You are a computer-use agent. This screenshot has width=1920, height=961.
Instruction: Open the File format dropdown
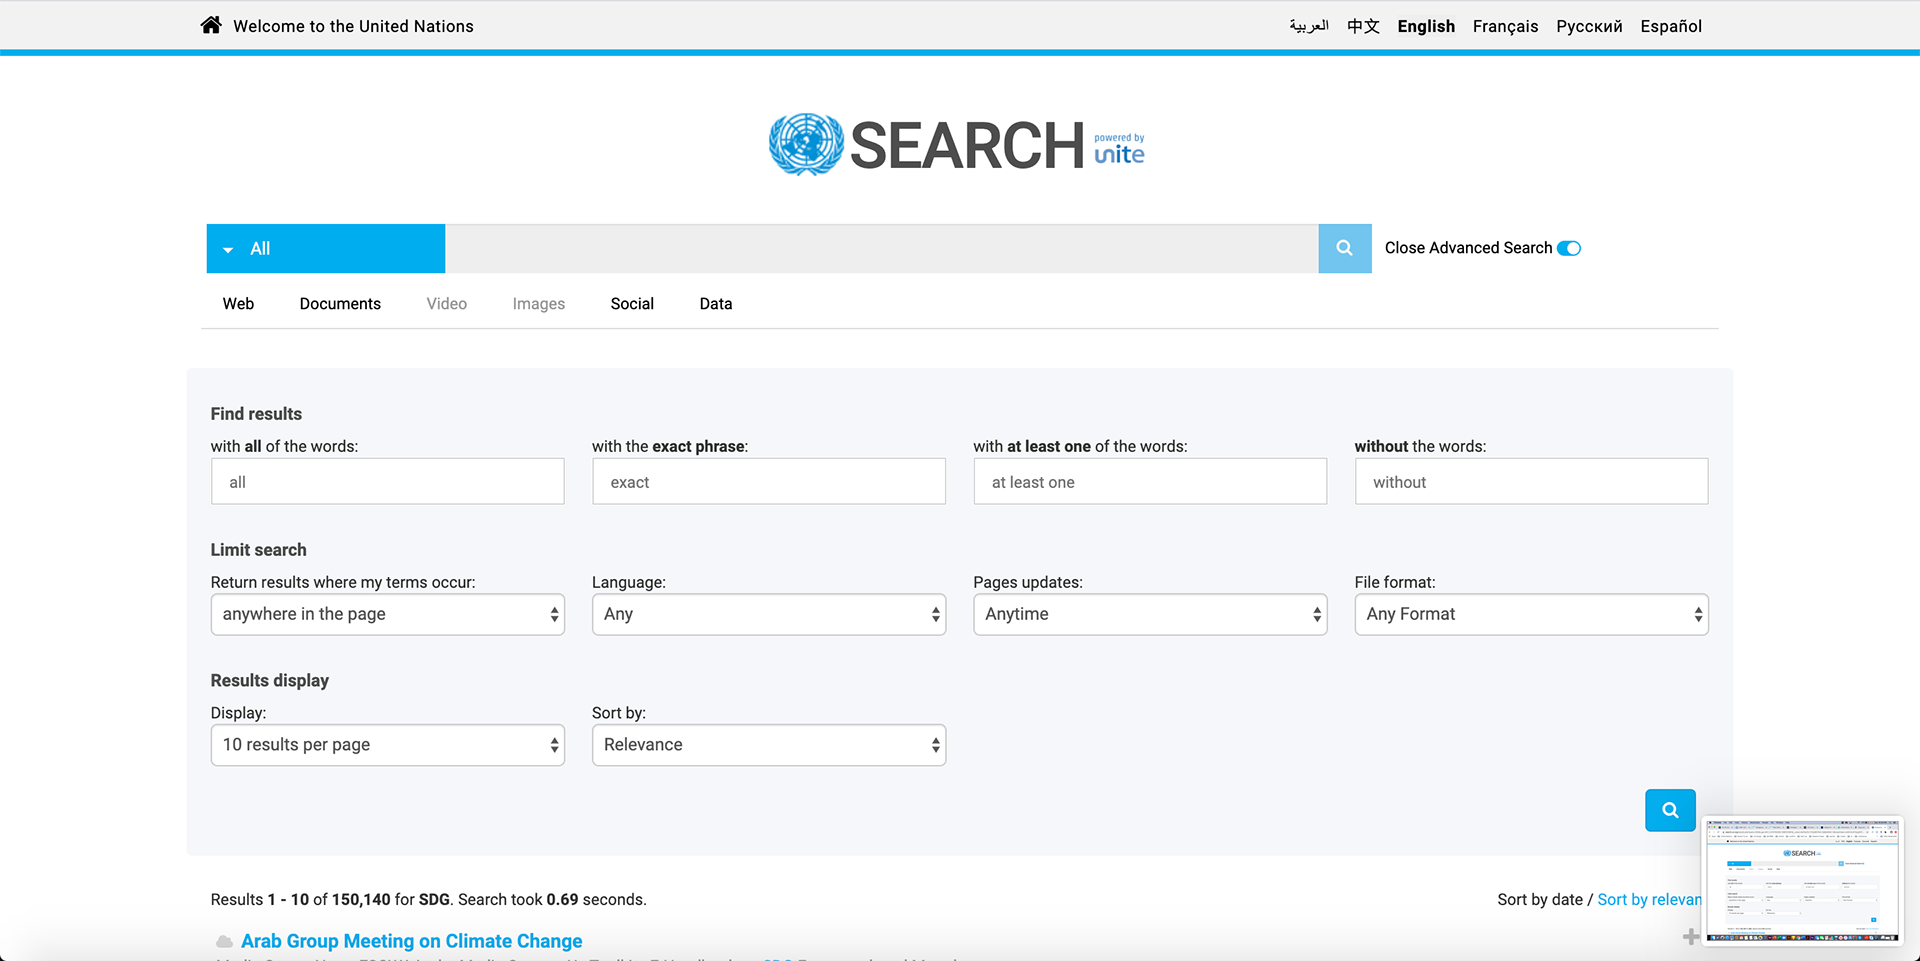(1531, 614)
